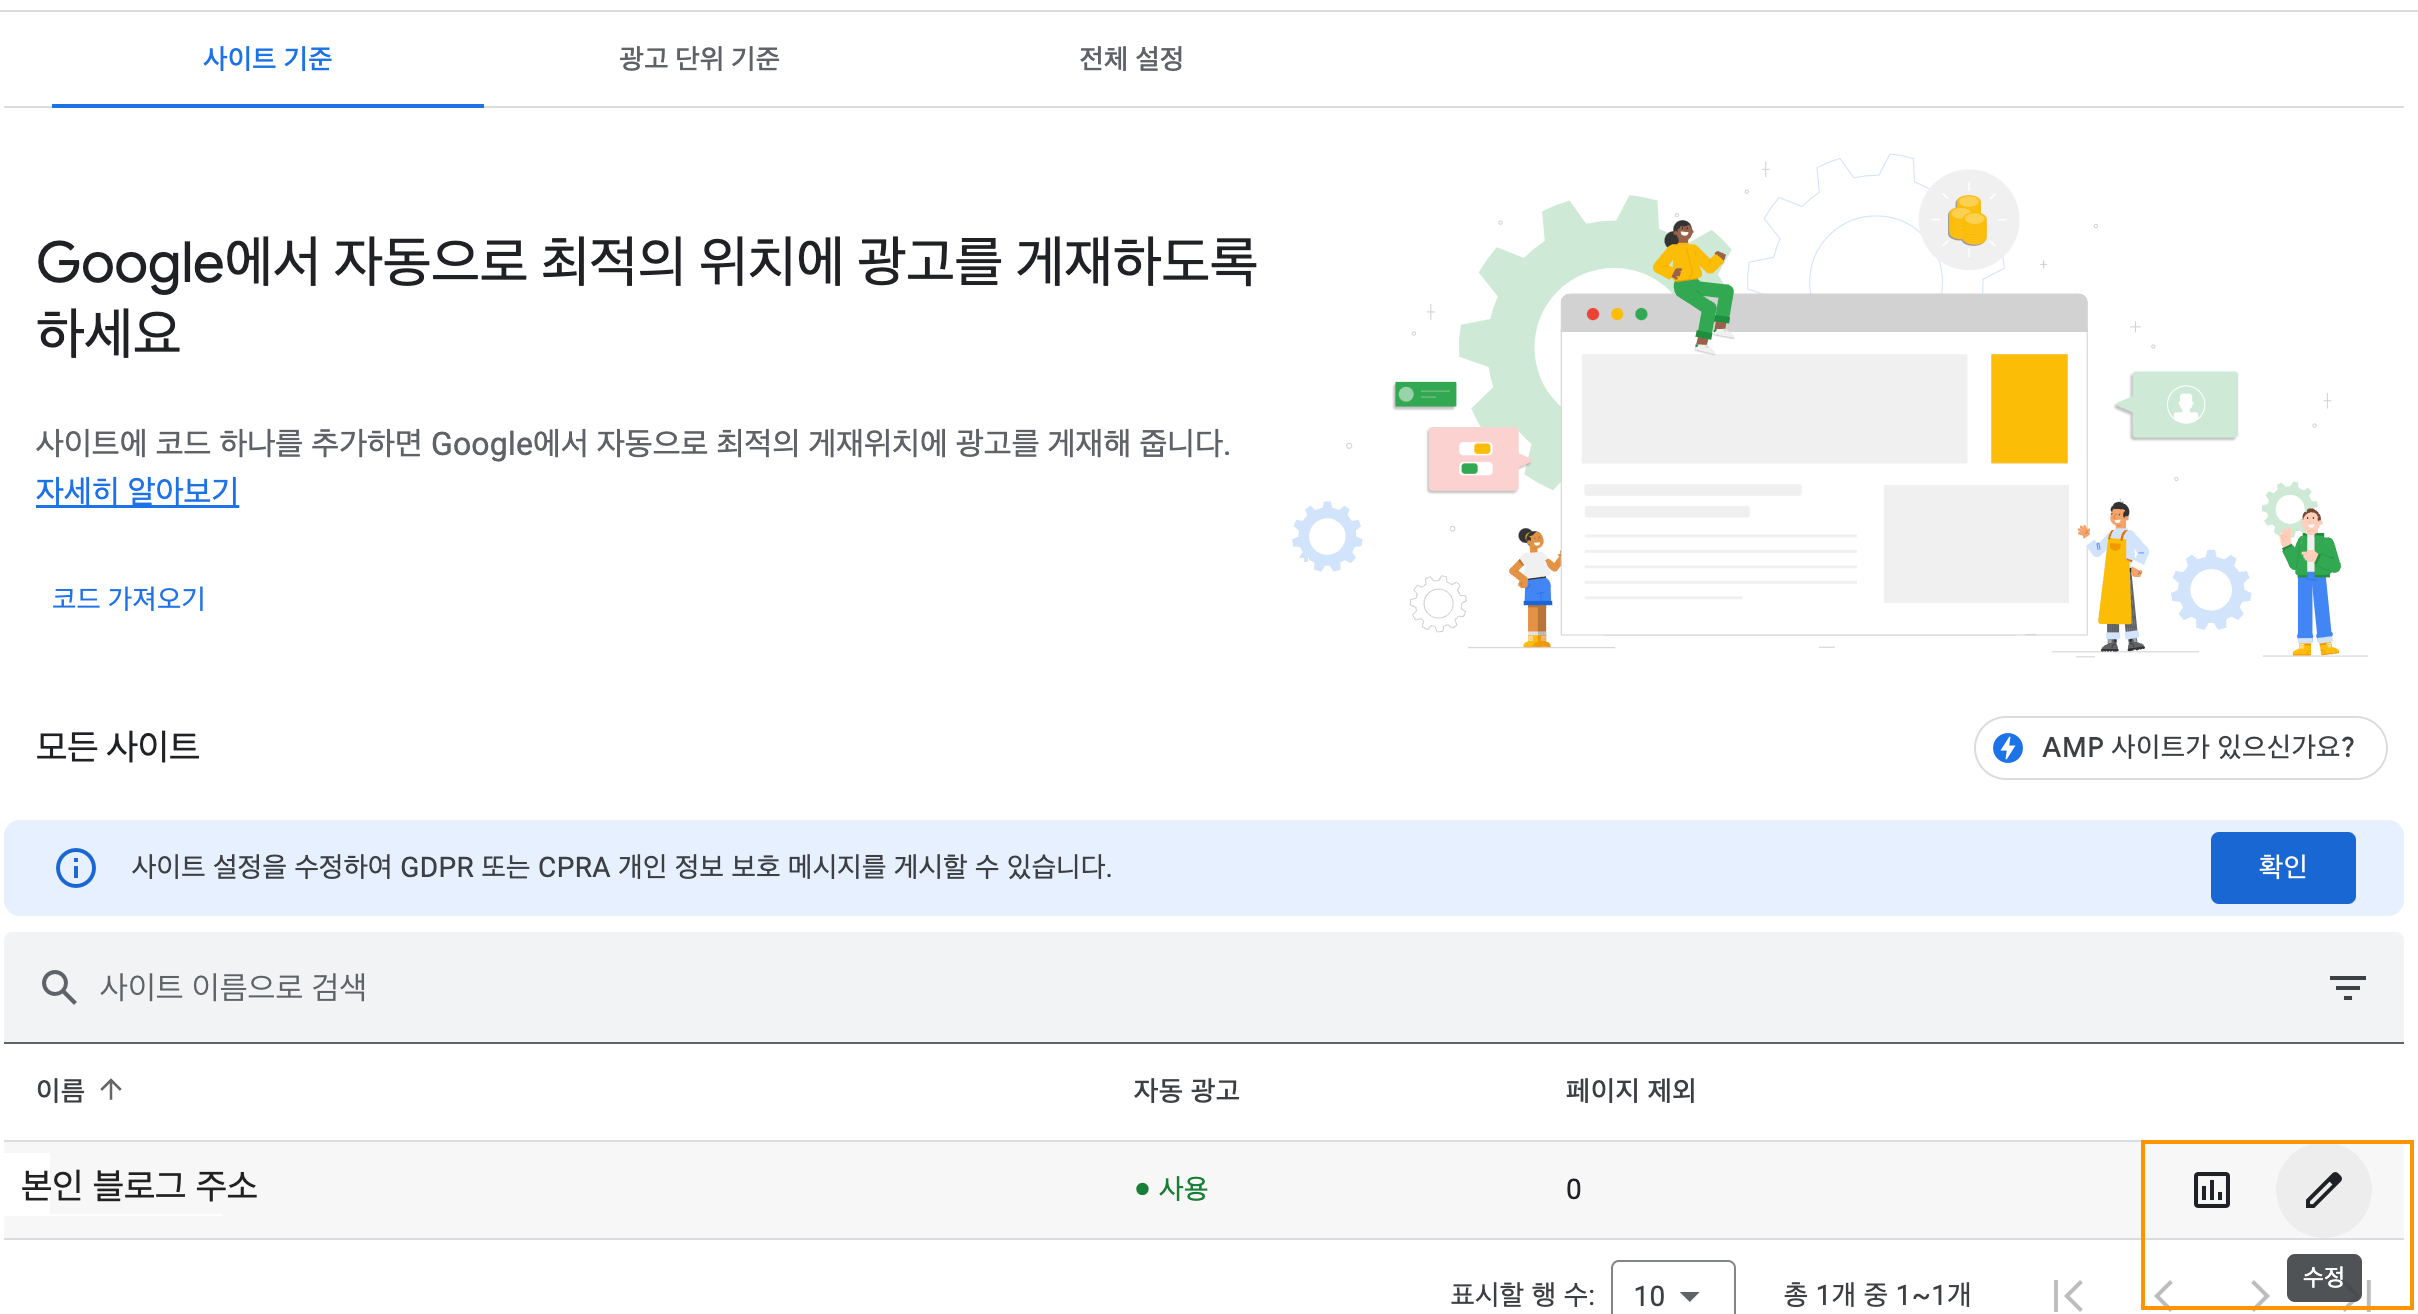
Task: Select the pencil 수정 edit icon
Action: [x=2322, y=1189]
